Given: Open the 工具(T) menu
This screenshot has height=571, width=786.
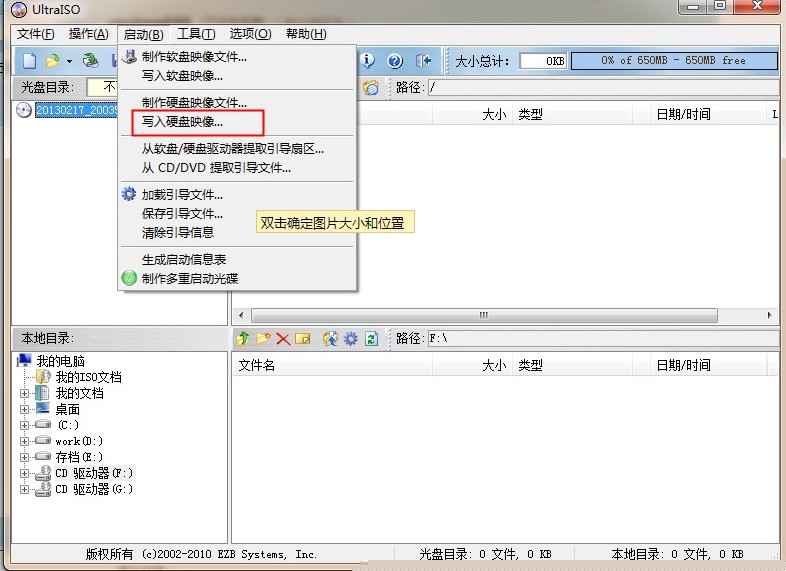Looking at the screenshot, I should coord(196,34).
